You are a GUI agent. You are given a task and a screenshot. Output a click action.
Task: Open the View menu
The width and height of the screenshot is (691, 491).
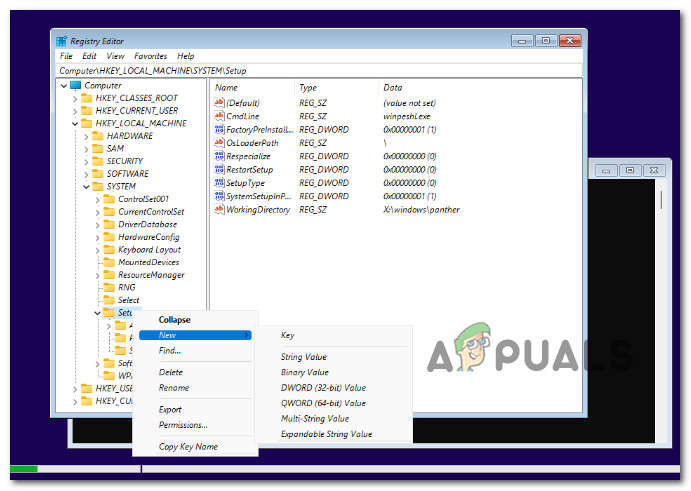click(115, 56)
